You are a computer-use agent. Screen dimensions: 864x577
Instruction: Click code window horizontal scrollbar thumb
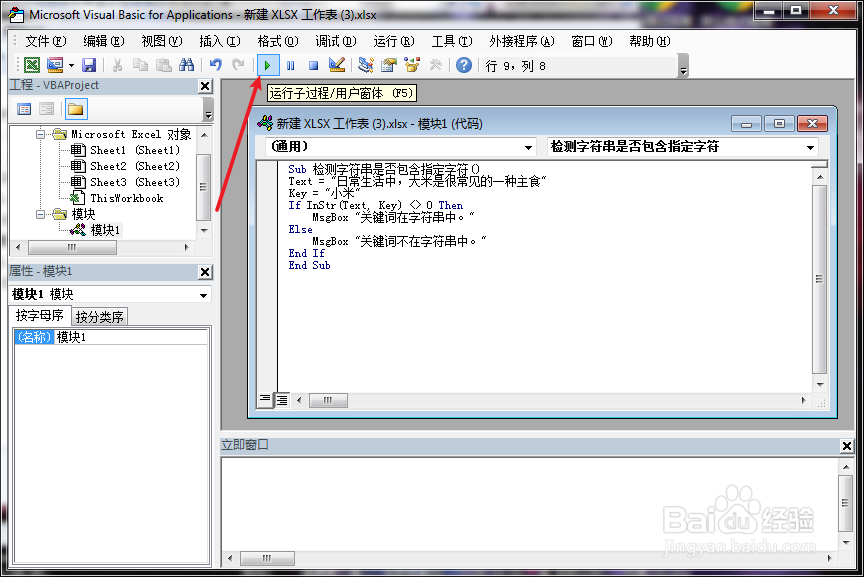[328, 400]
